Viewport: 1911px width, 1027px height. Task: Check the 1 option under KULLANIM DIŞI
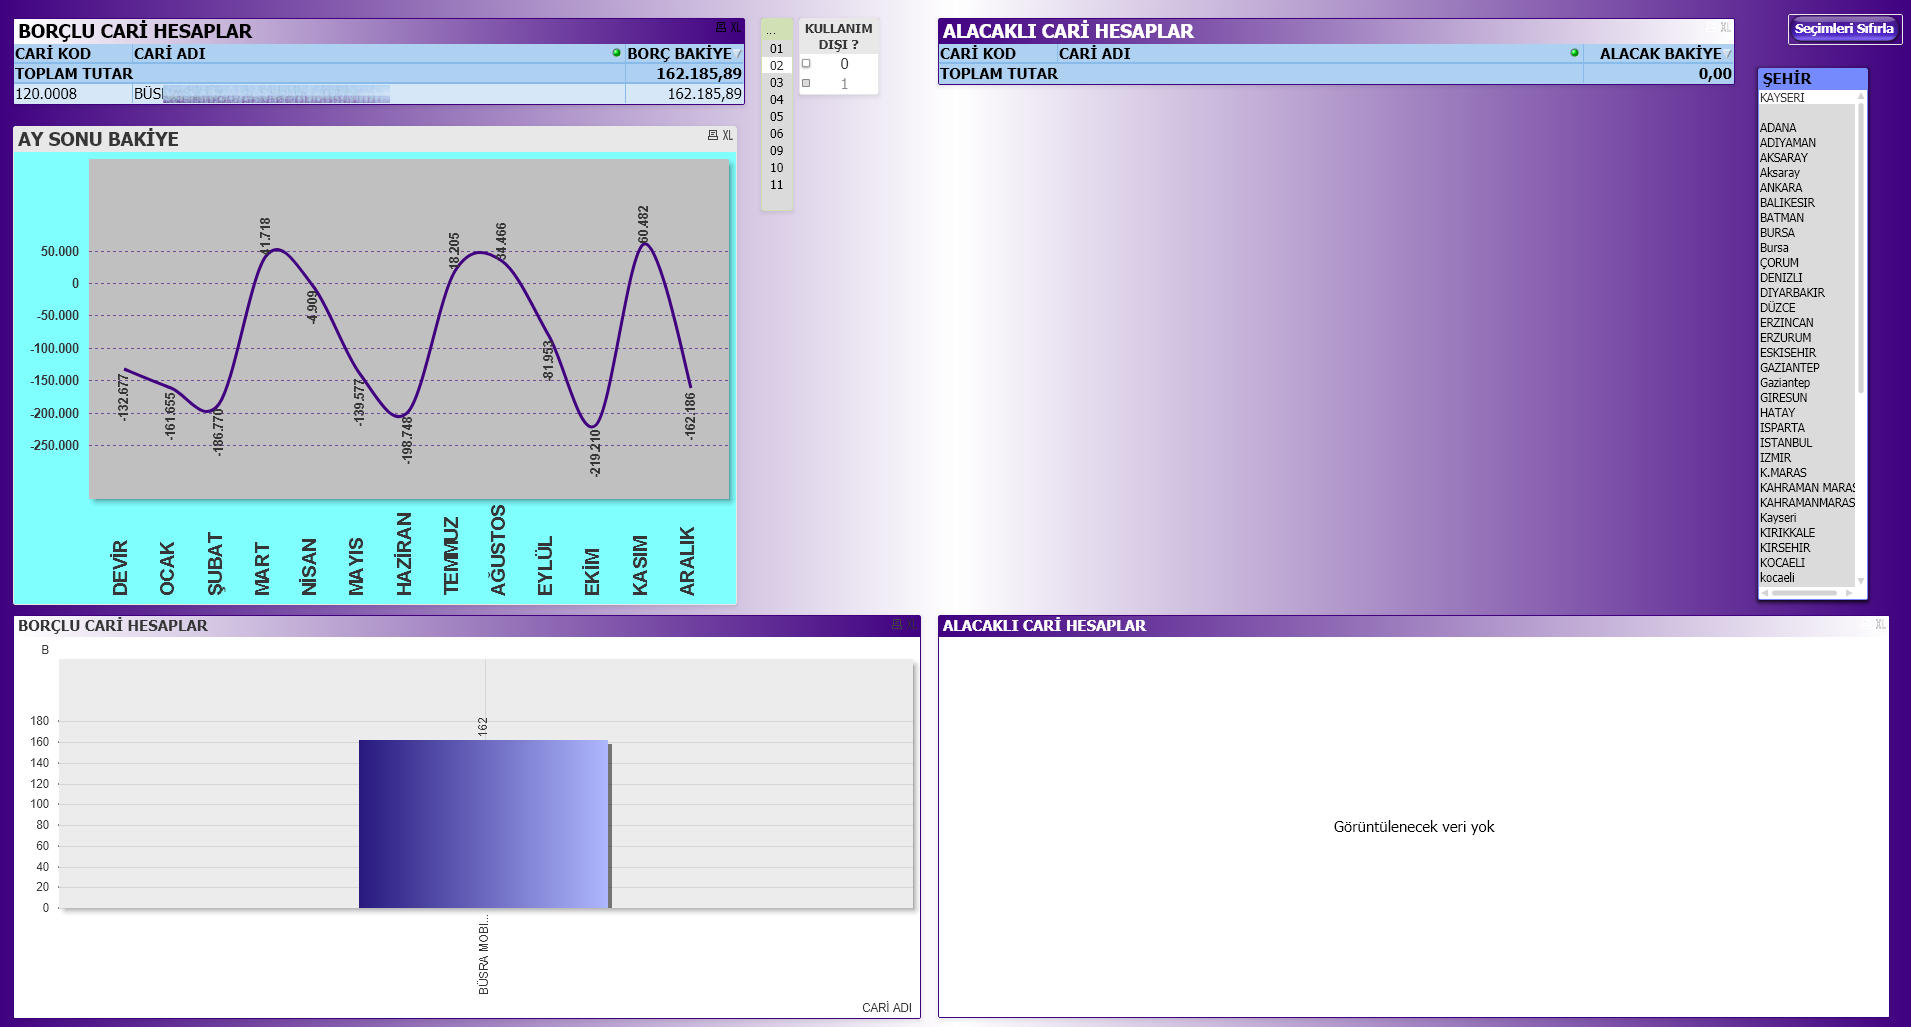pyautogui.click(x=806, y=84)
